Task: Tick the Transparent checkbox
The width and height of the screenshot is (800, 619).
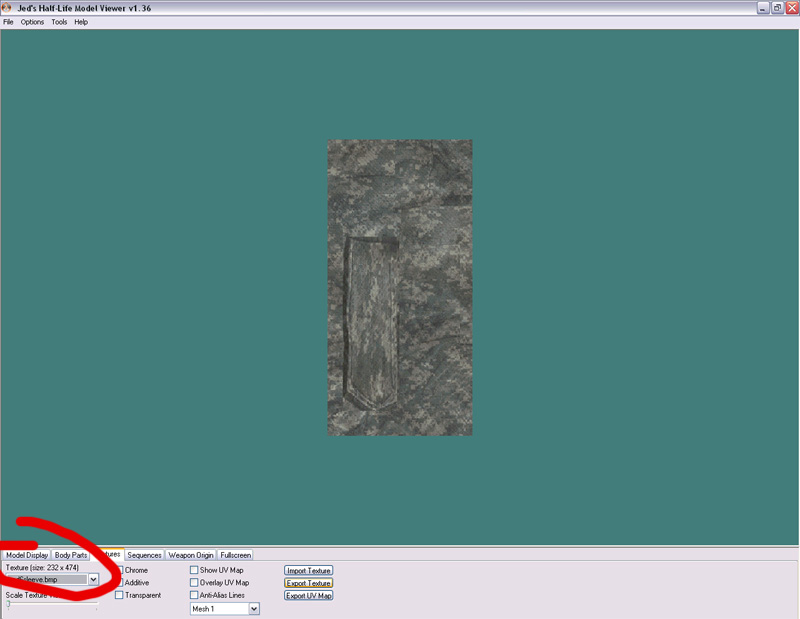Action: (x=119, y=595)
